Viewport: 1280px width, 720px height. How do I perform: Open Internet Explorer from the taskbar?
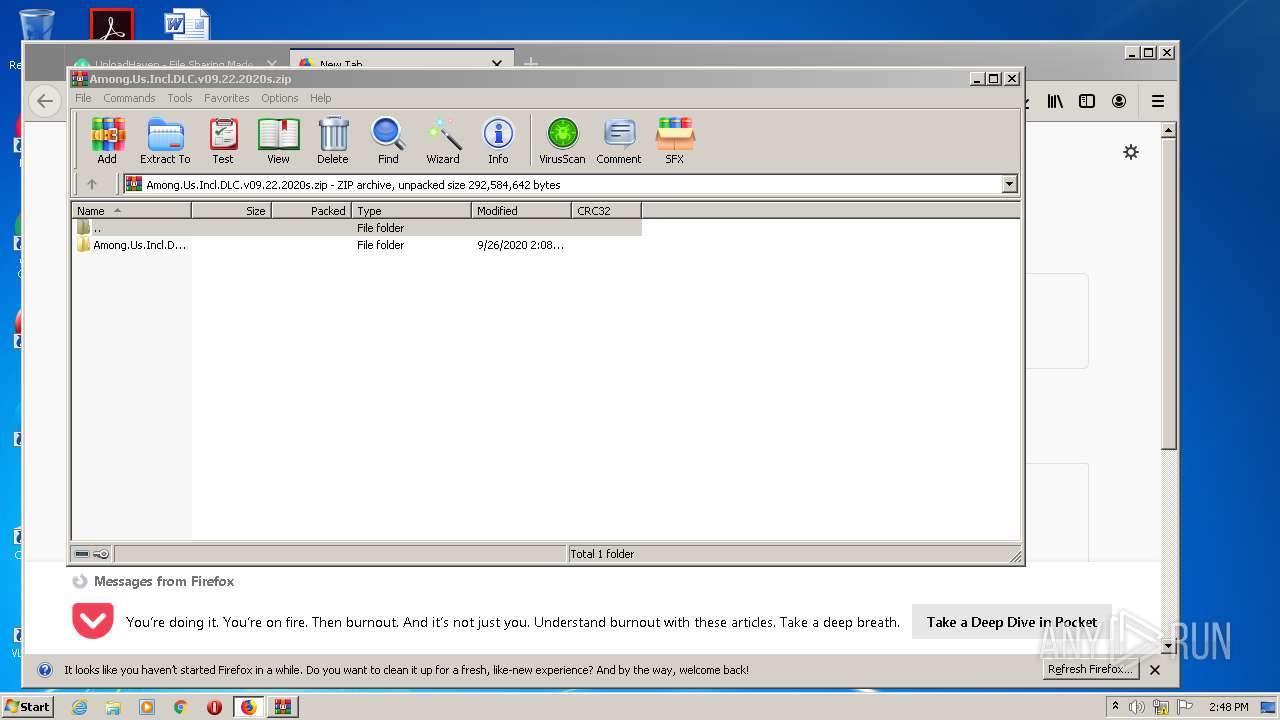point(79,707)
